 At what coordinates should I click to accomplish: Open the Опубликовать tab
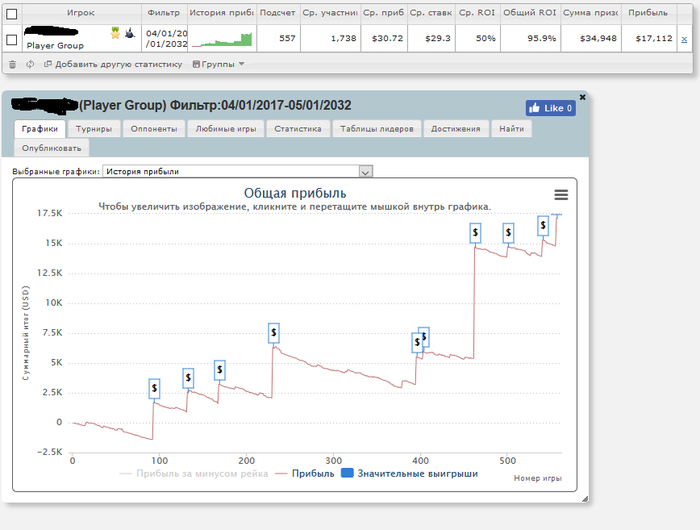[x=51, y=148]
